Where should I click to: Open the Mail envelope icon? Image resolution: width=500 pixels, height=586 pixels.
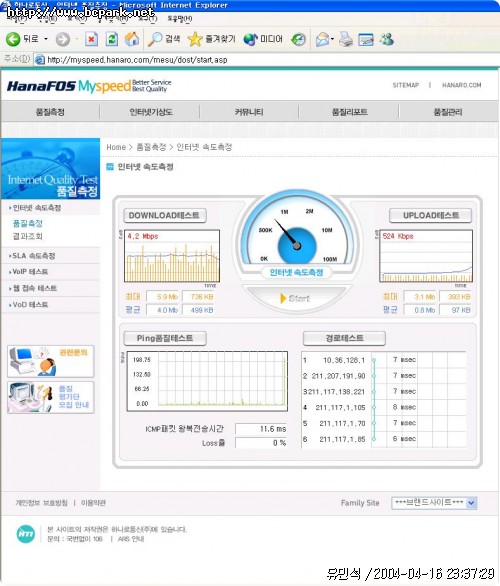(x=322, y=39)
